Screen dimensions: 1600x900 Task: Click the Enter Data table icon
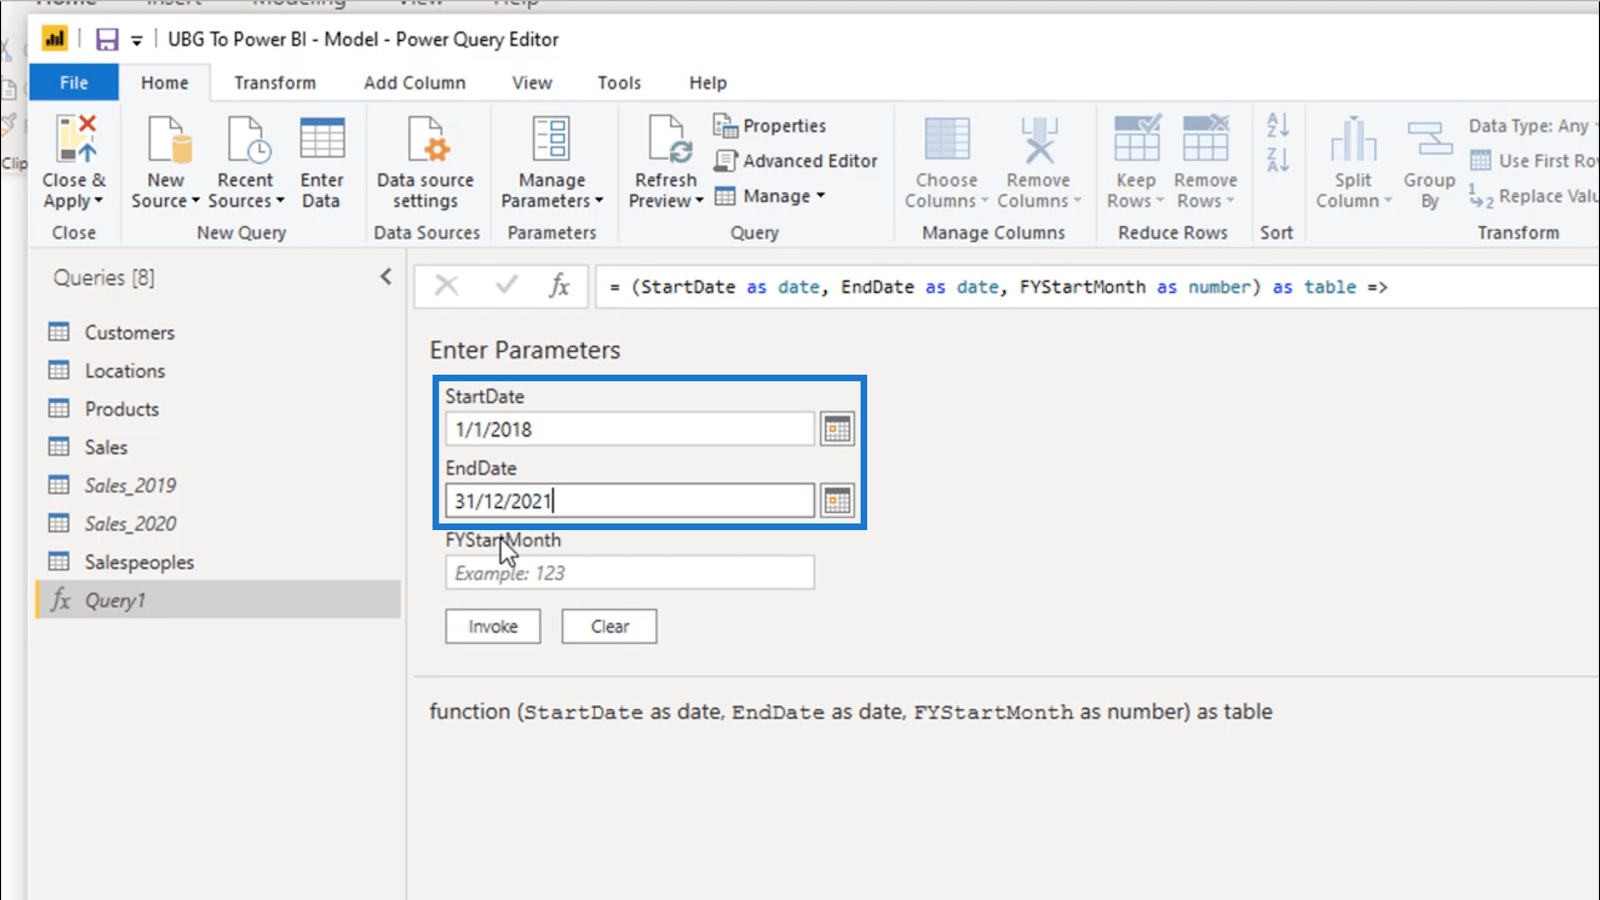point(322,138)
